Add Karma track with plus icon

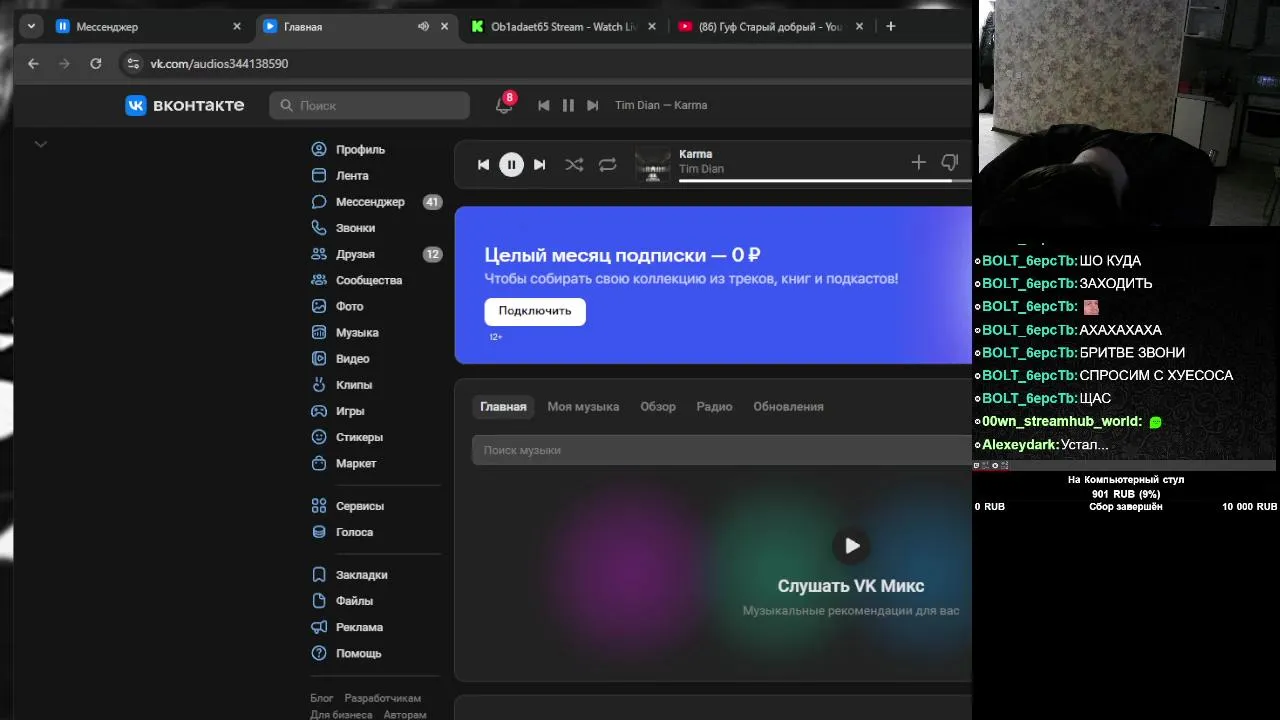[x=918, y=162]
